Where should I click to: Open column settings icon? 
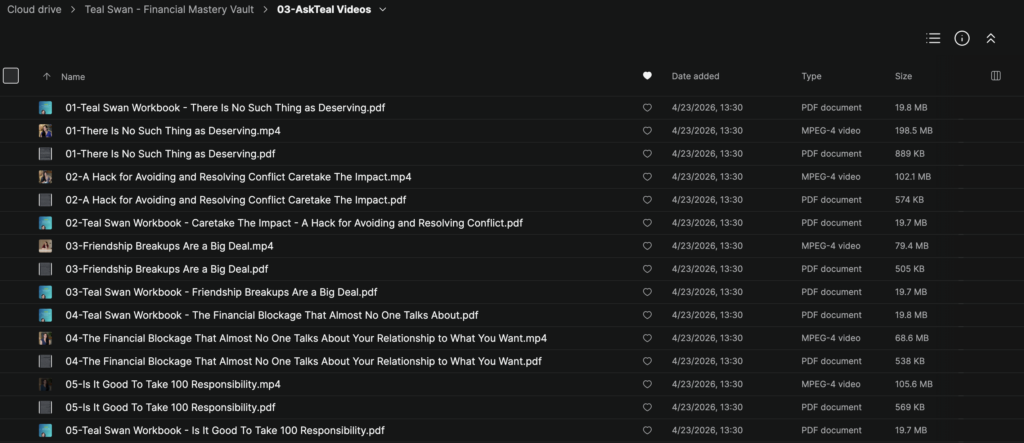coord(996,76)
